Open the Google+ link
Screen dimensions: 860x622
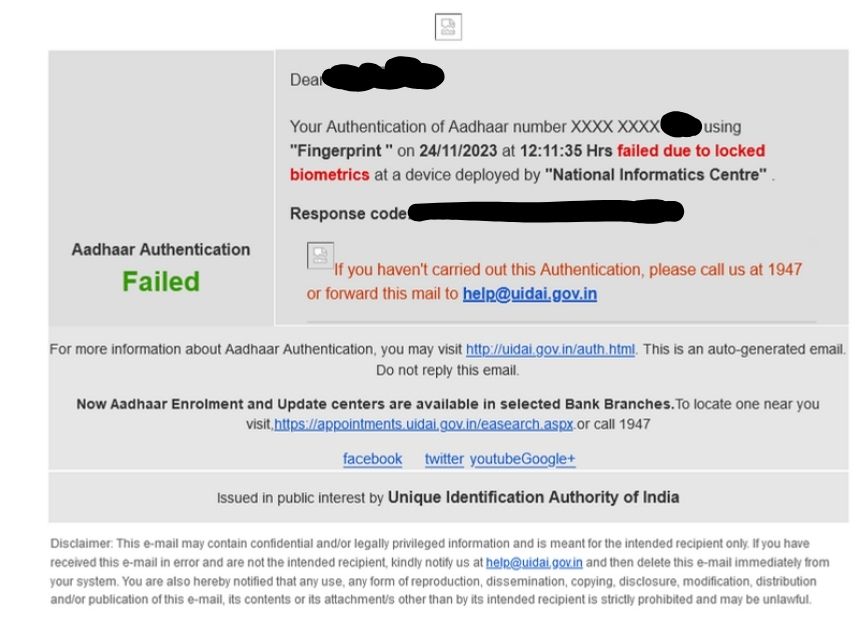[x=548, y=459]
